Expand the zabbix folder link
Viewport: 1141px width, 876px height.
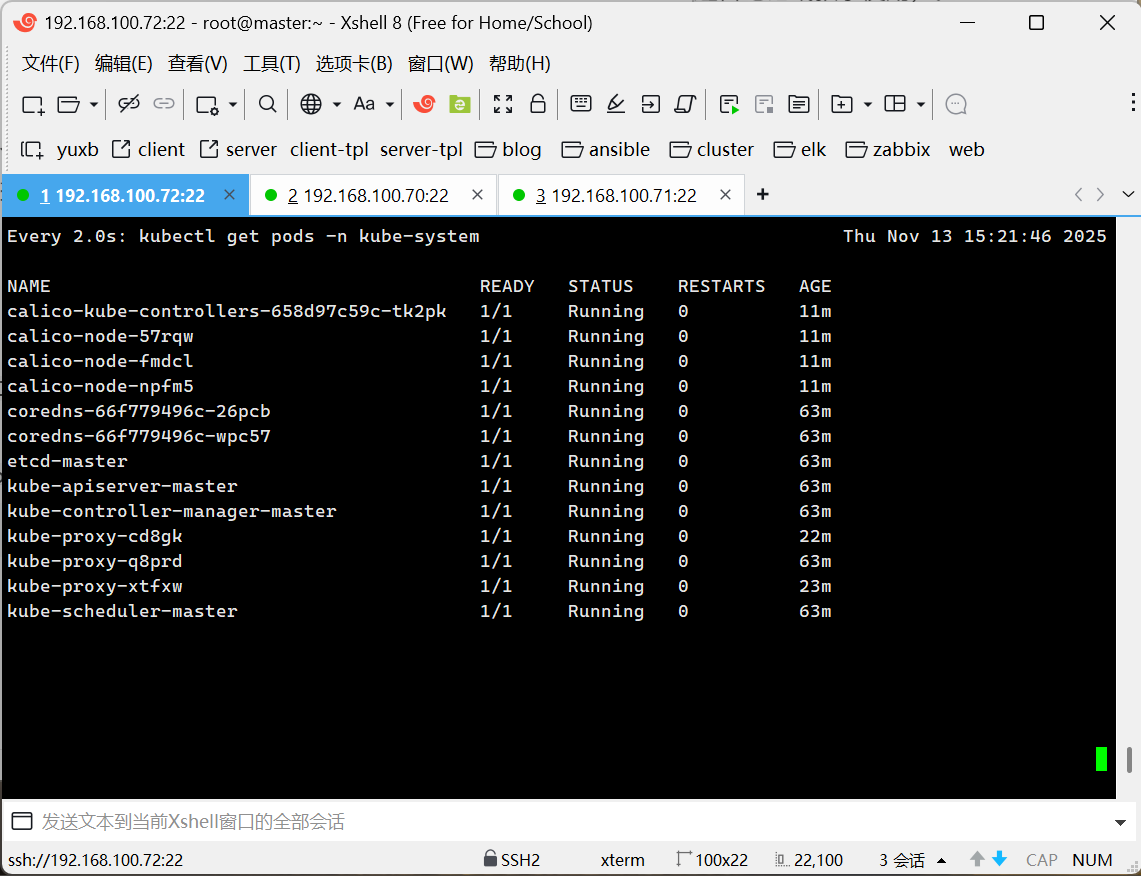click(x=888, y=150)
